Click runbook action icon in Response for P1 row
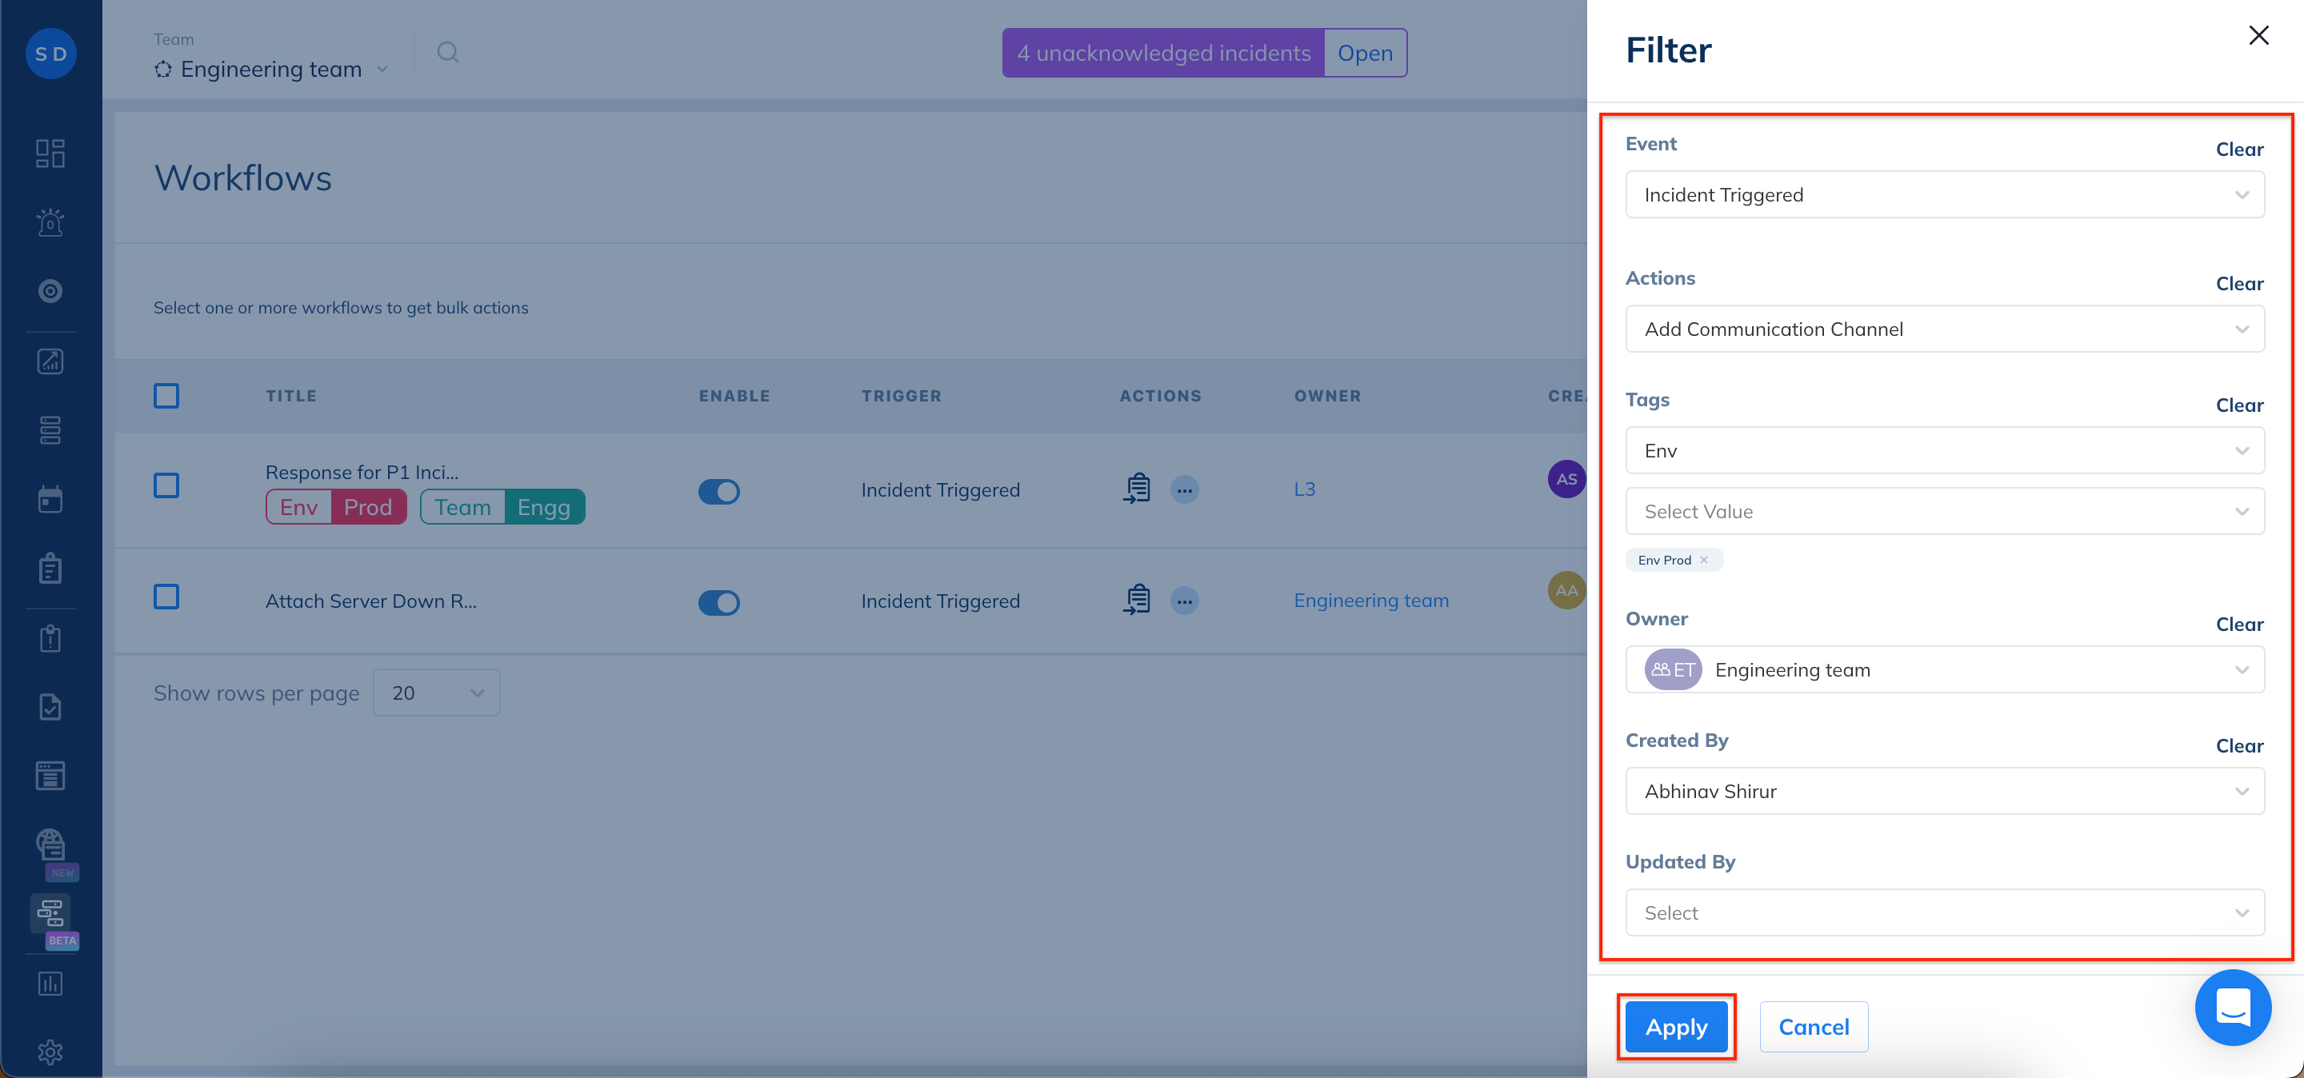The width and height of the screenshot is (2304, 1078). (x=1137, y=488)
